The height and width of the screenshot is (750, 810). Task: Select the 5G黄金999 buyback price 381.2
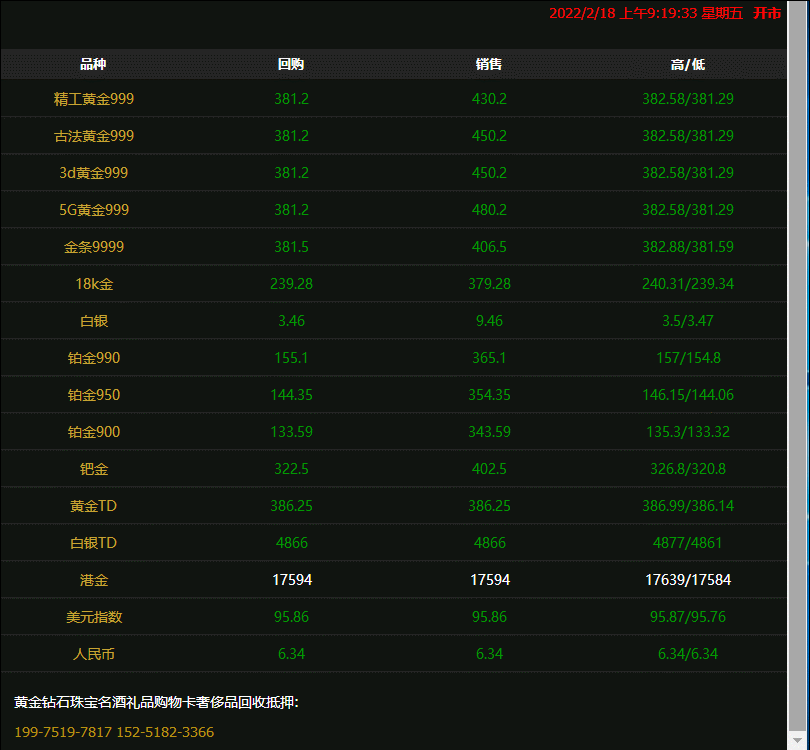291,210
